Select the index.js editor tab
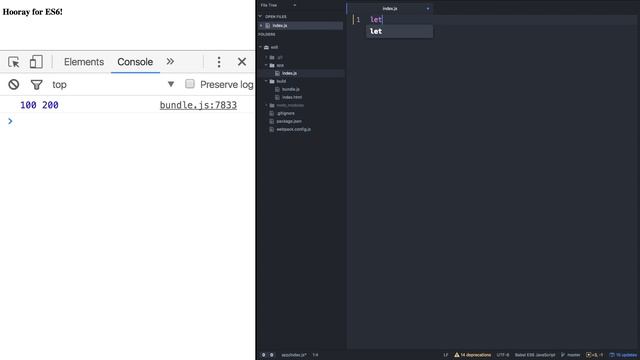This screenshot has width=640, height=360. tap(390, 8)
